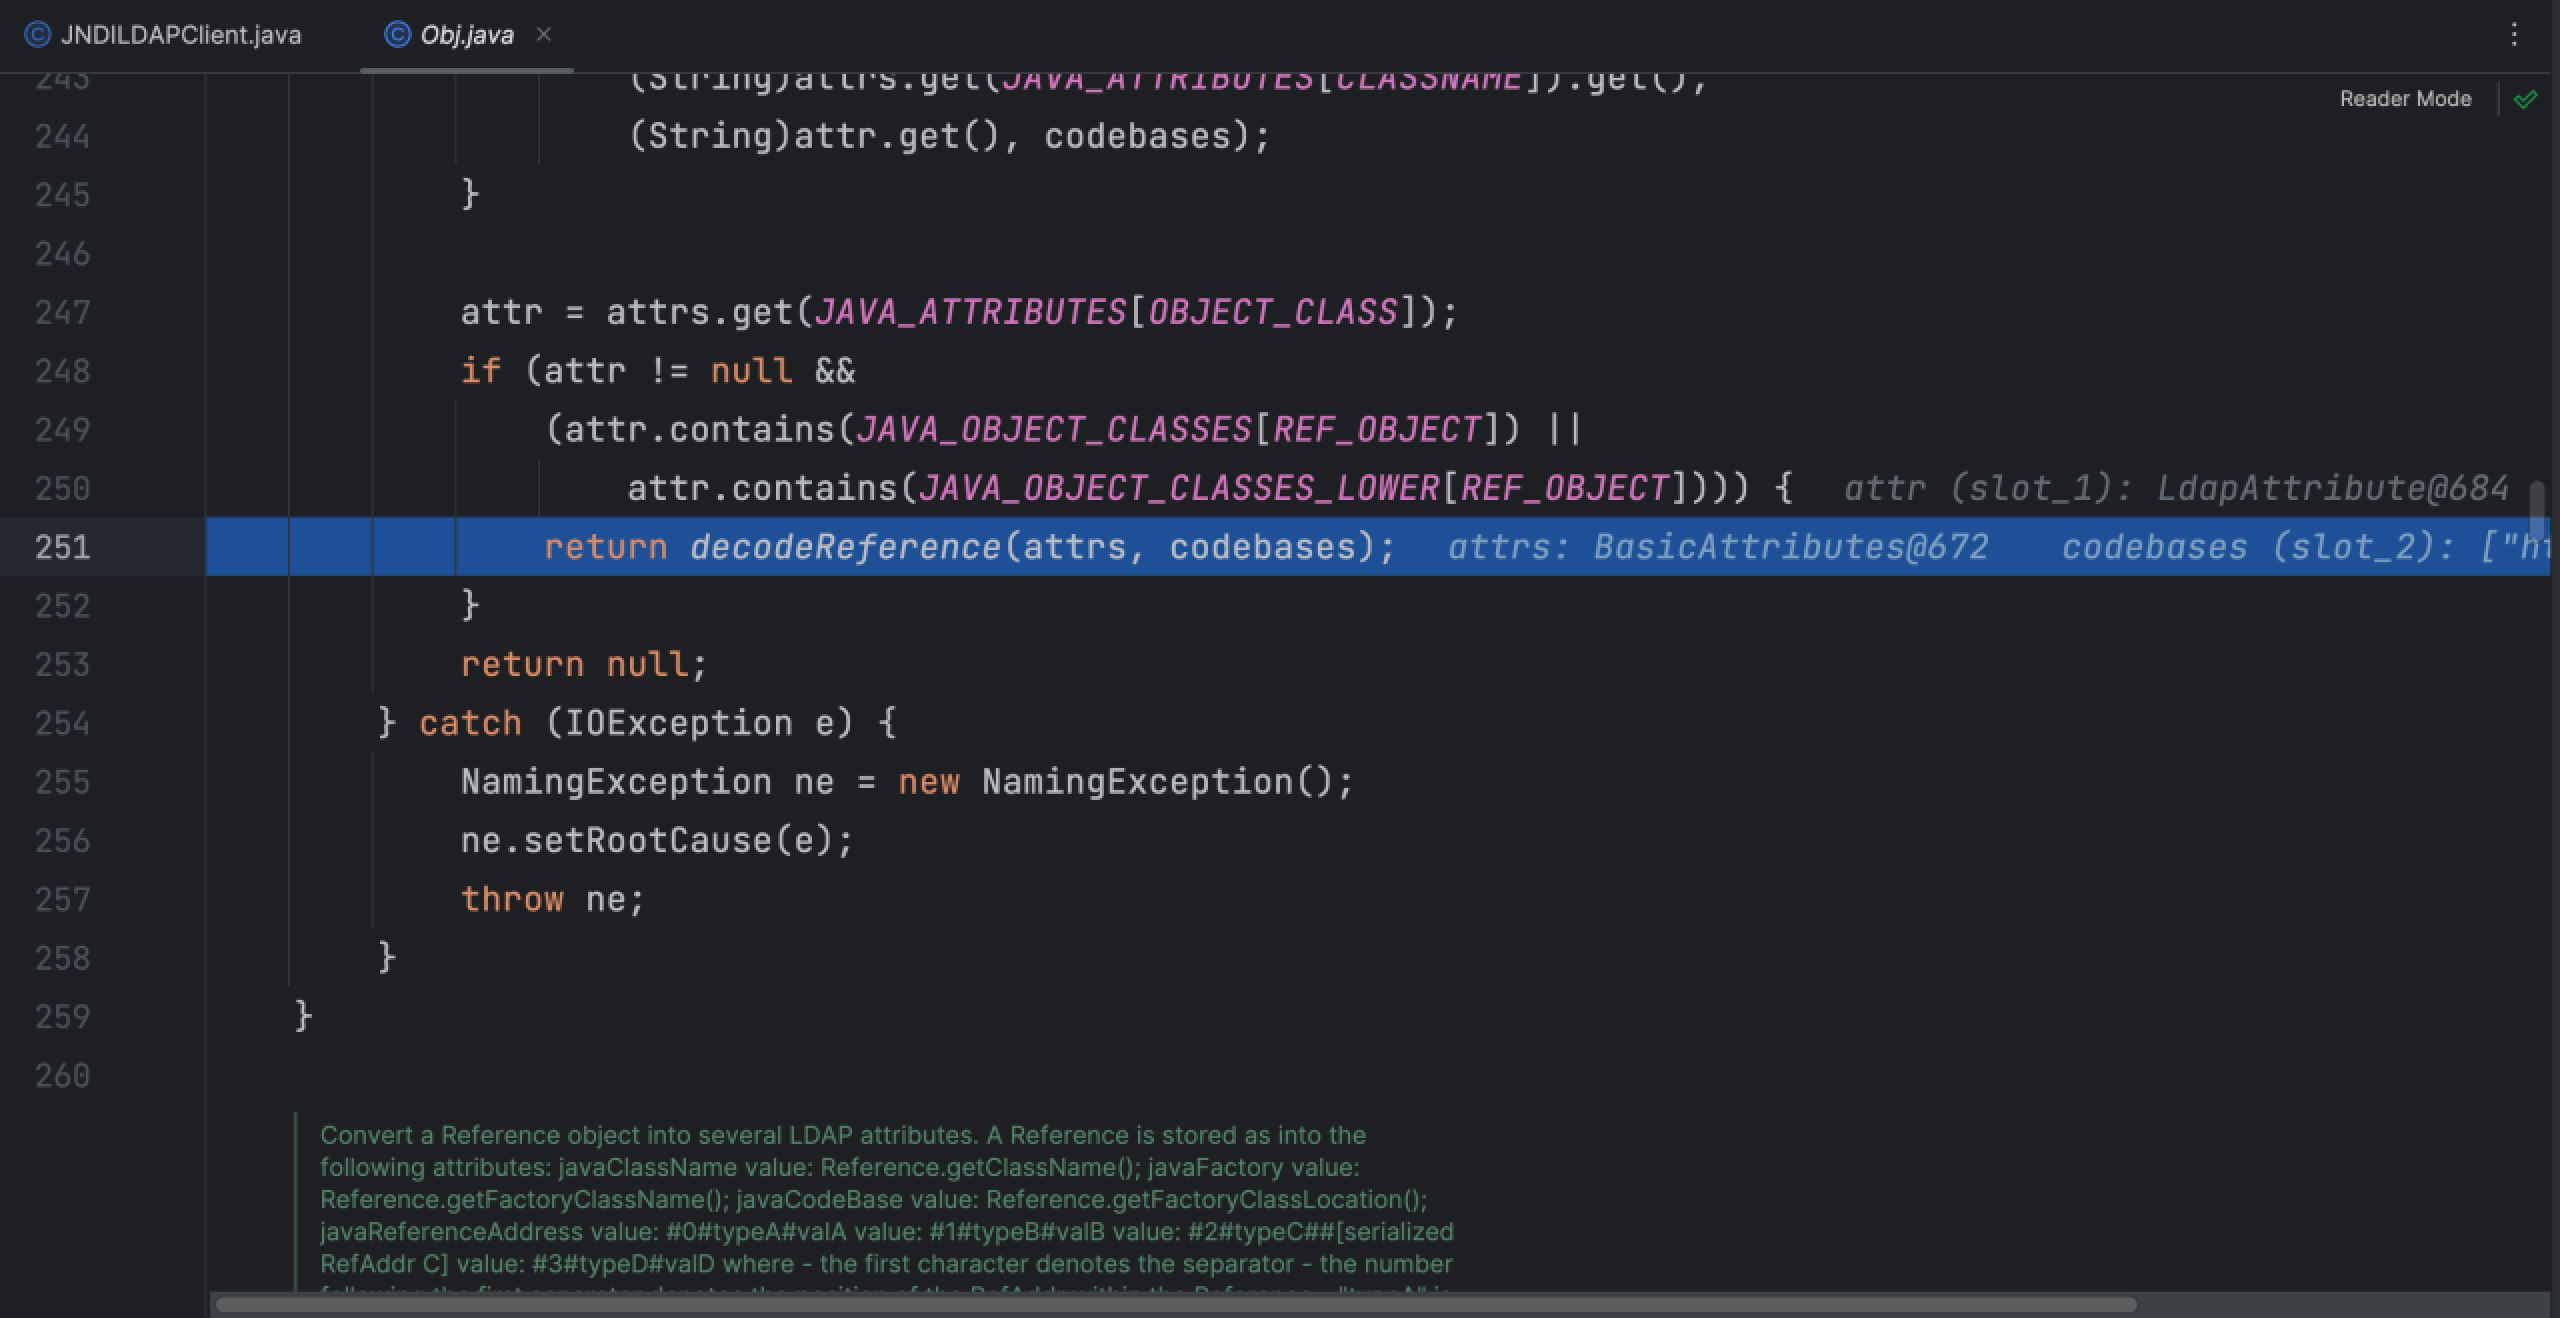Viewport: 2560px width, 1318px height.
Task: Click '(String)attr.get(), codebases);' on line 244
Action: [x=949, y=136]
